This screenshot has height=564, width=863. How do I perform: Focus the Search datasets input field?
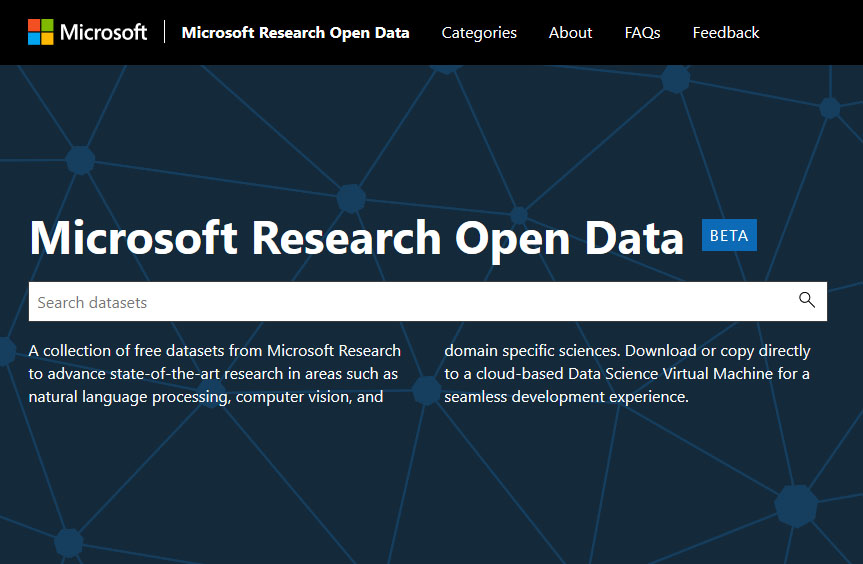(x=428, y=302)
